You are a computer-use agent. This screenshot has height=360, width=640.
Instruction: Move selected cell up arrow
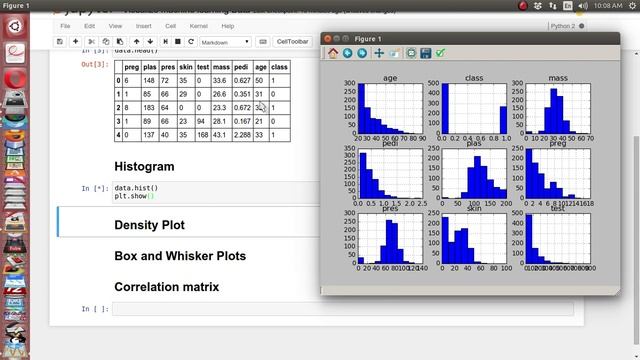click(x=136, y=42)
